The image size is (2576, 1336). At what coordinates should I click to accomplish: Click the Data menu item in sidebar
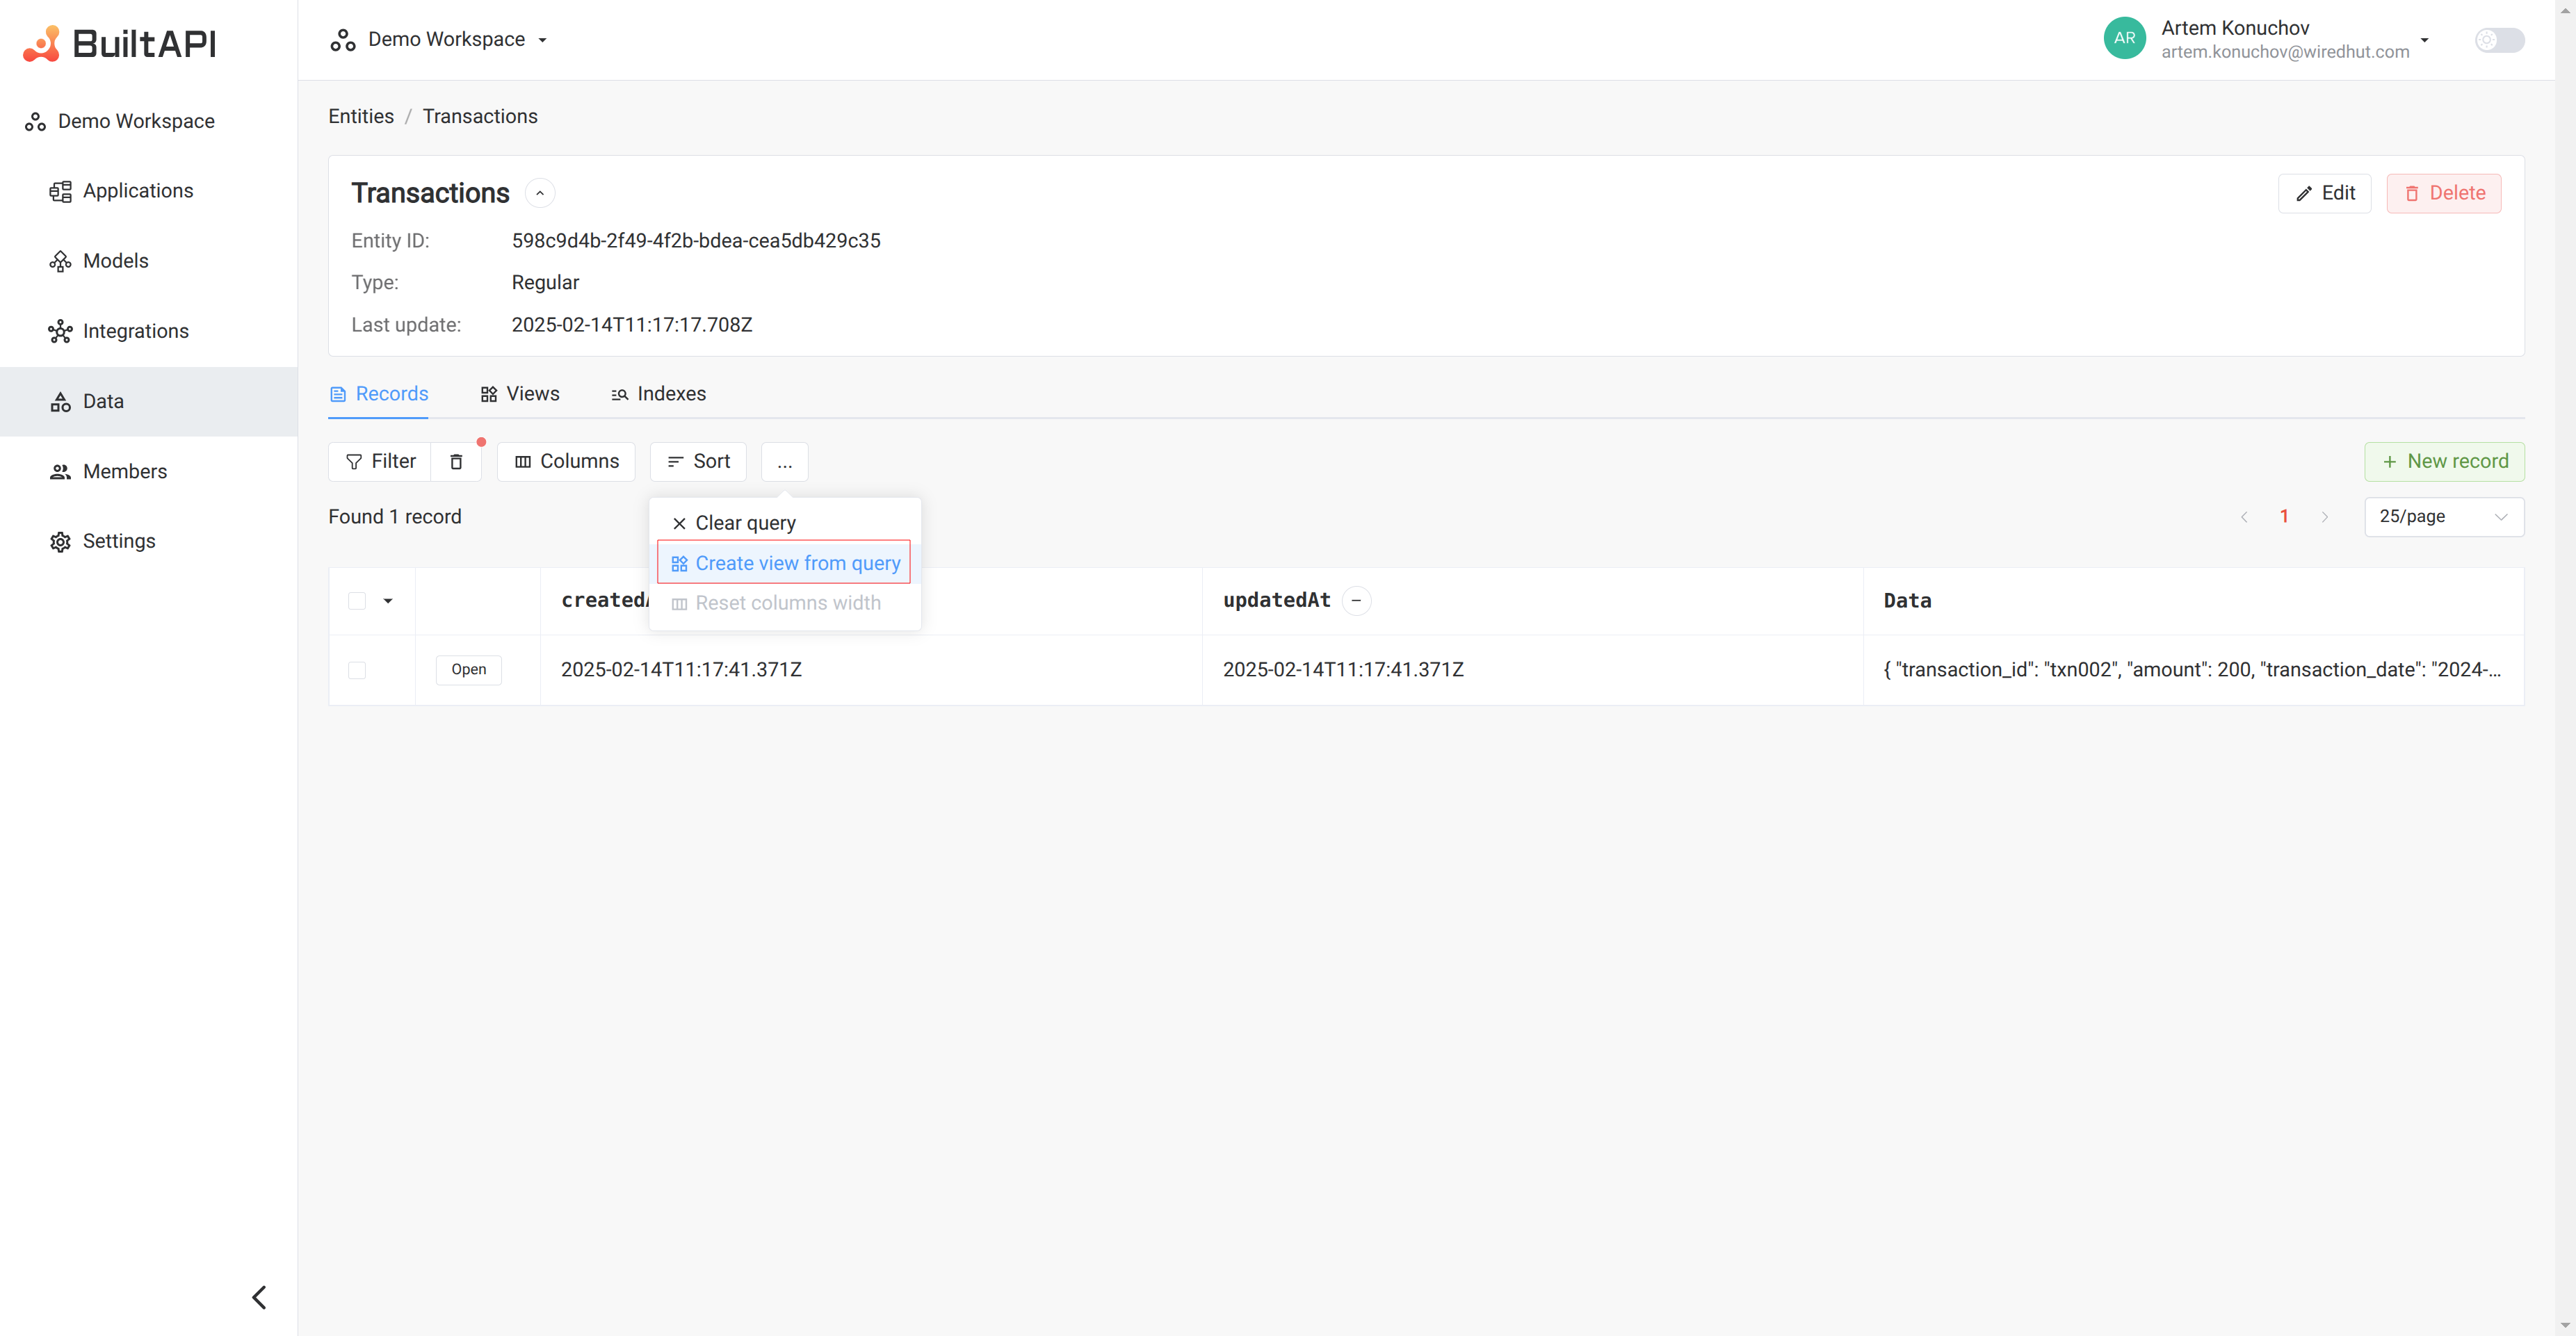click(102, 400)
